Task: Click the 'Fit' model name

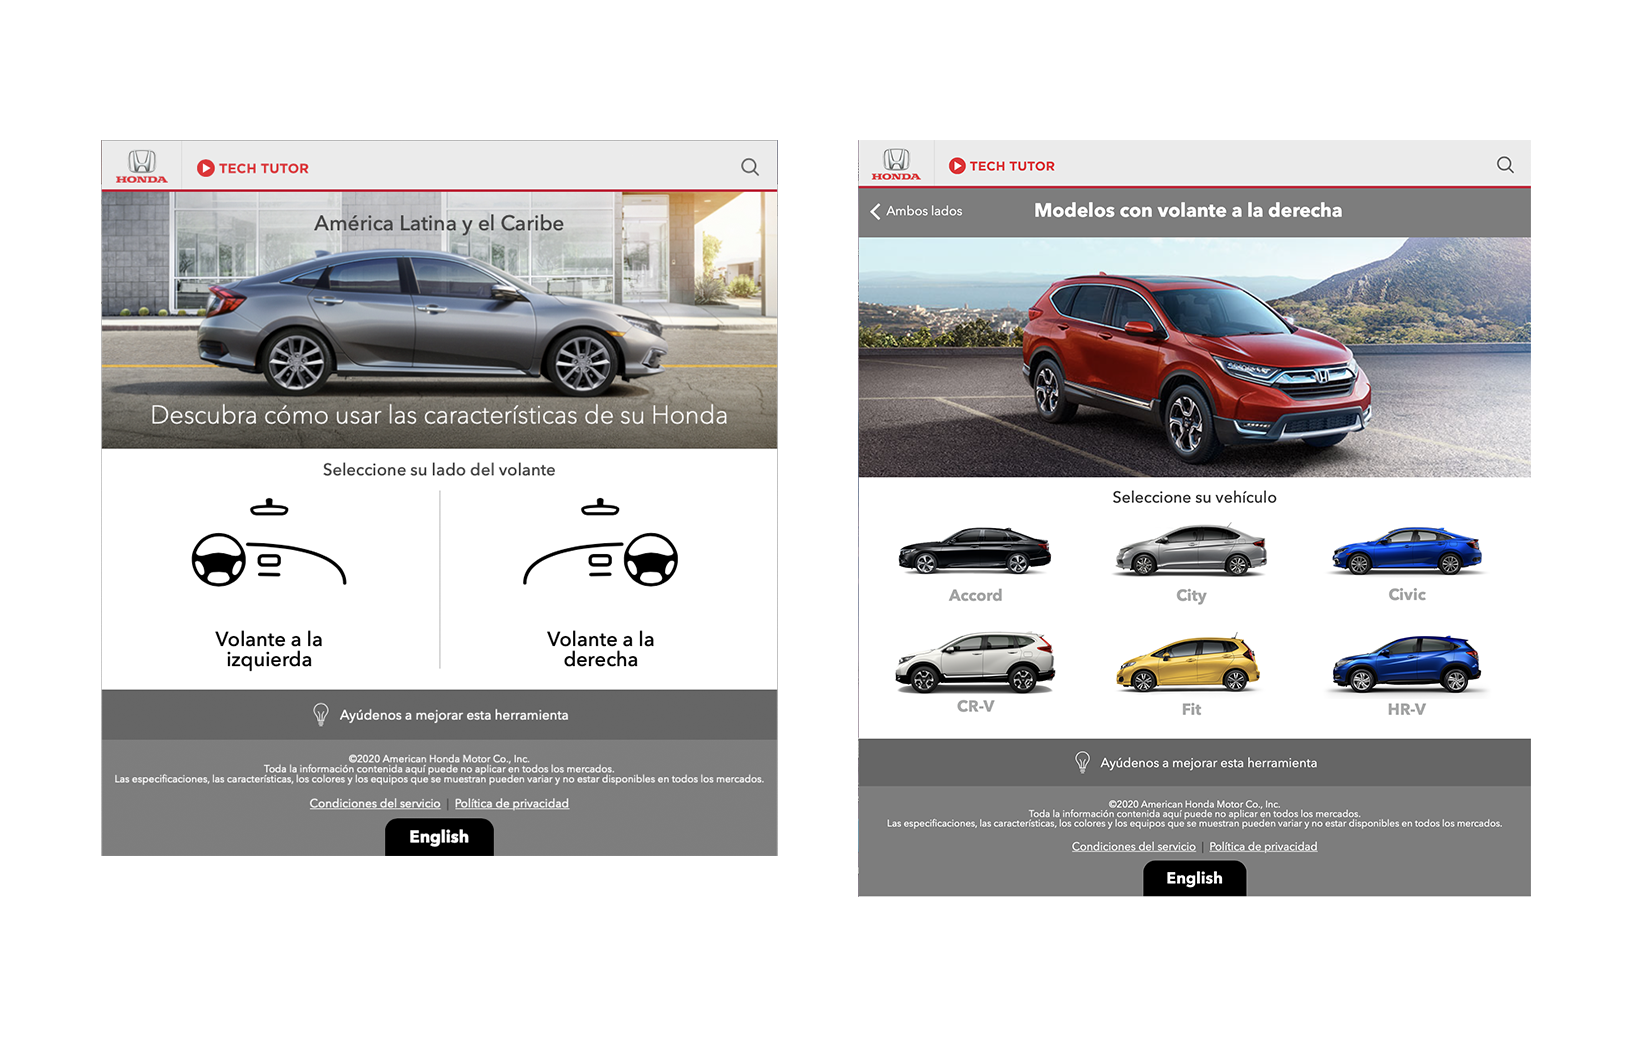Action: pos(1191,709)
